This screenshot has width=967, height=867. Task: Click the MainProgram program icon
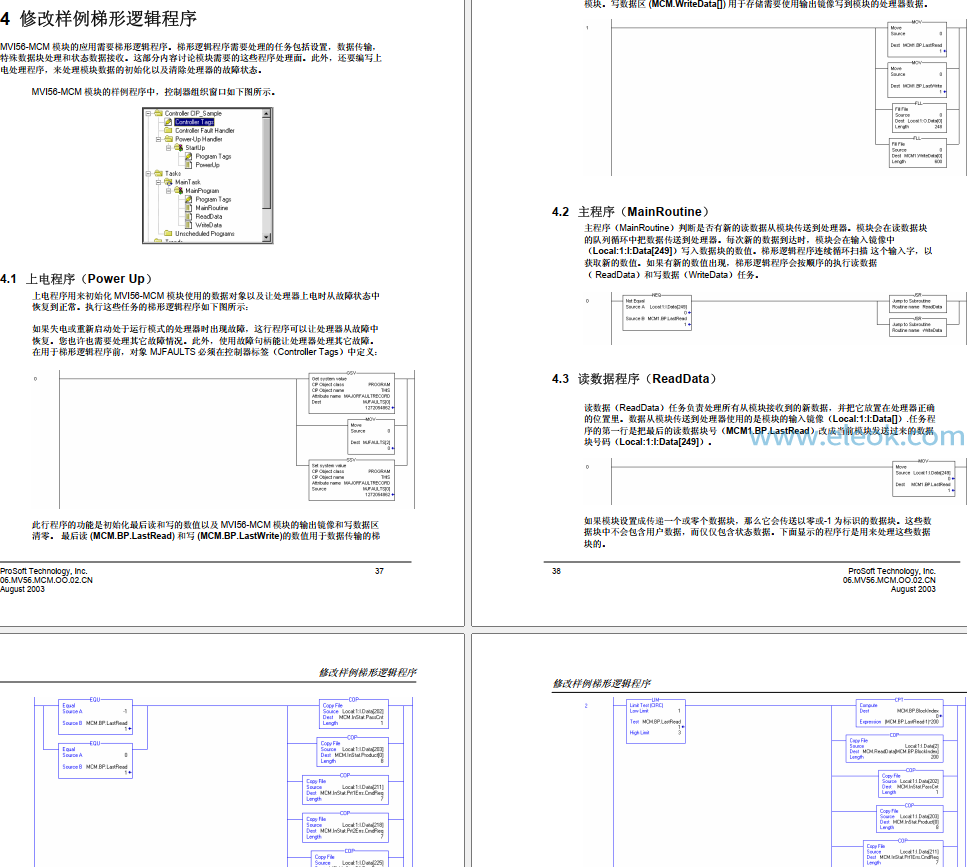[179, 191]
